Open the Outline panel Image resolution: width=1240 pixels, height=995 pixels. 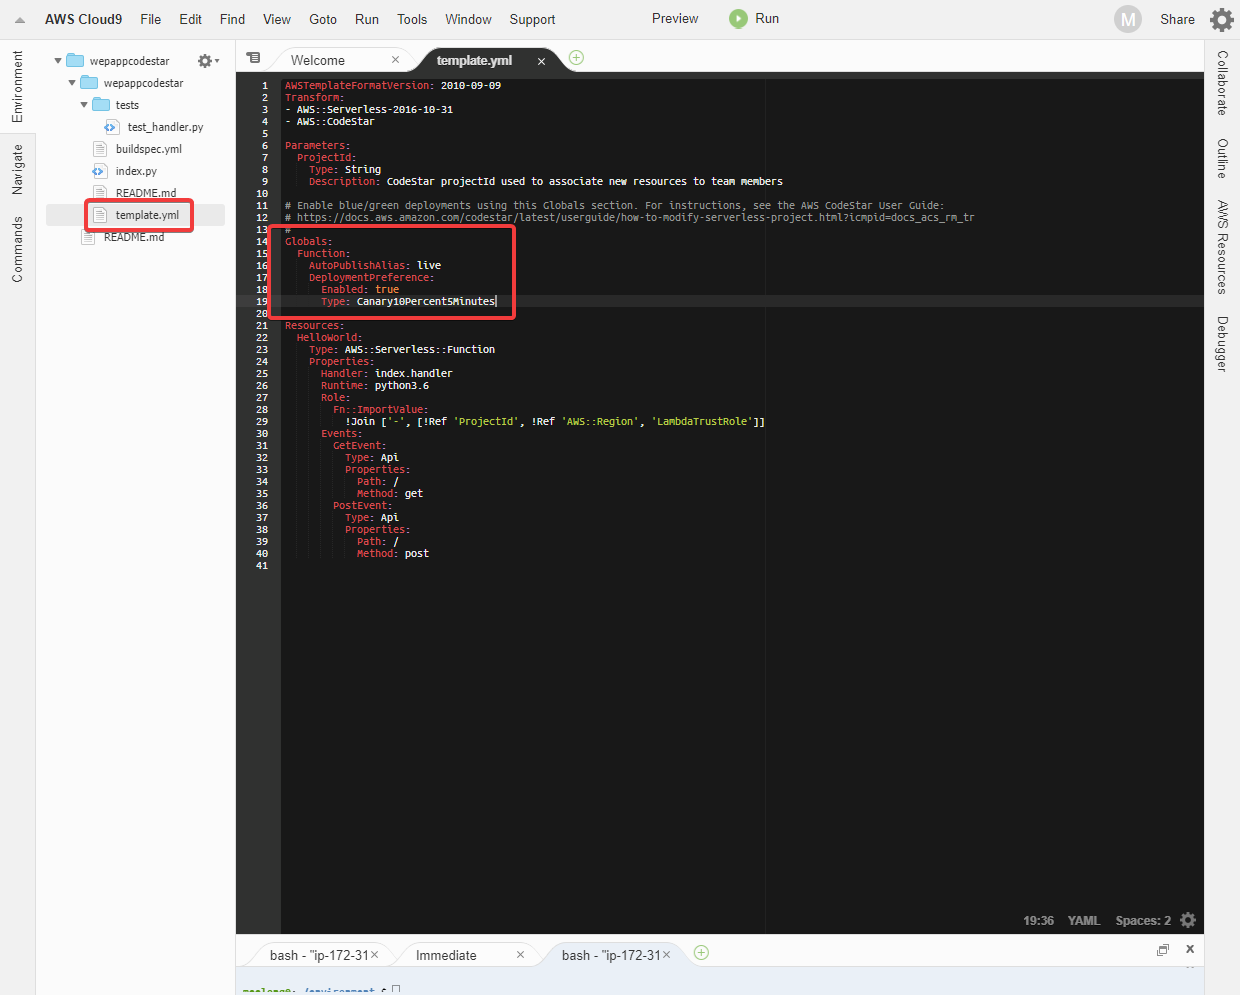point(1222,158)
